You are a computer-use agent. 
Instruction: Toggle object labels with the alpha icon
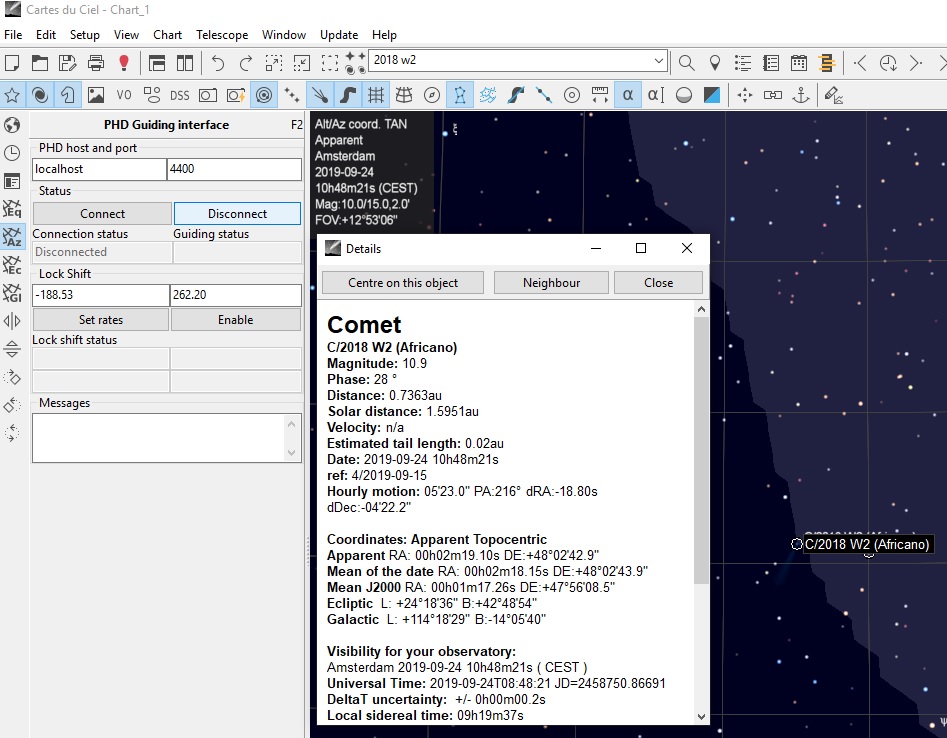point(628,95)
